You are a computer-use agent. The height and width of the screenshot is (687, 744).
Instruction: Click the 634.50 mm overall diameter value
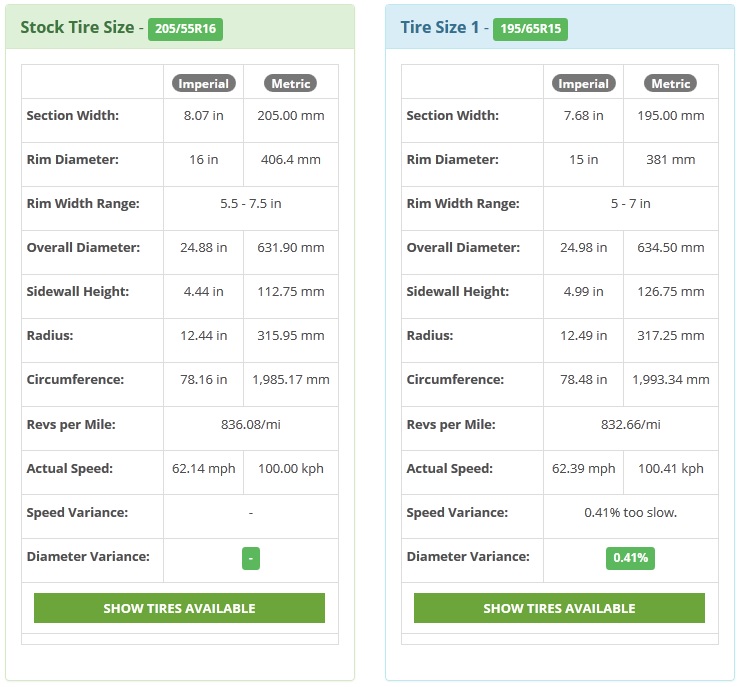point(670,248)
